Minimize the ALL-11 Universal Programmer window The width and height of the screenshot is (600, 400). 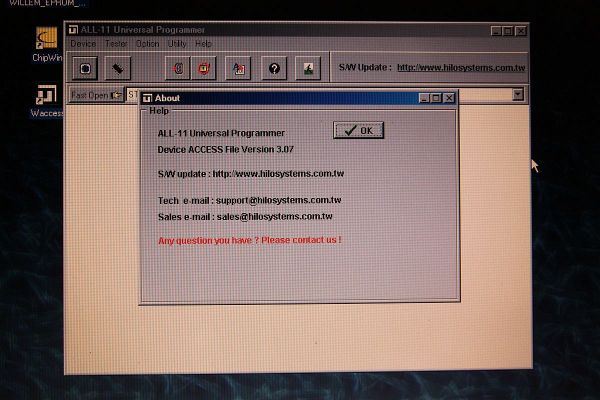[x=496, y=31]
